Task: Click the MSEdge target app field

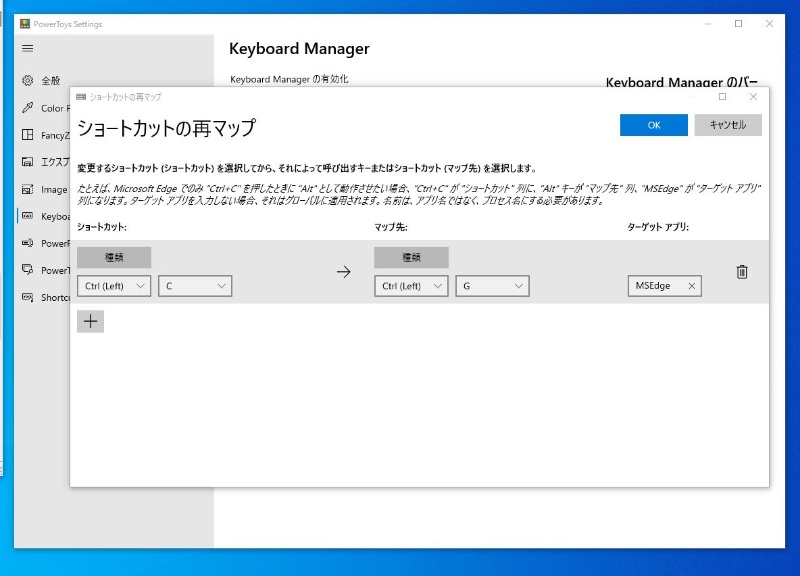Action: coord(656,286)
